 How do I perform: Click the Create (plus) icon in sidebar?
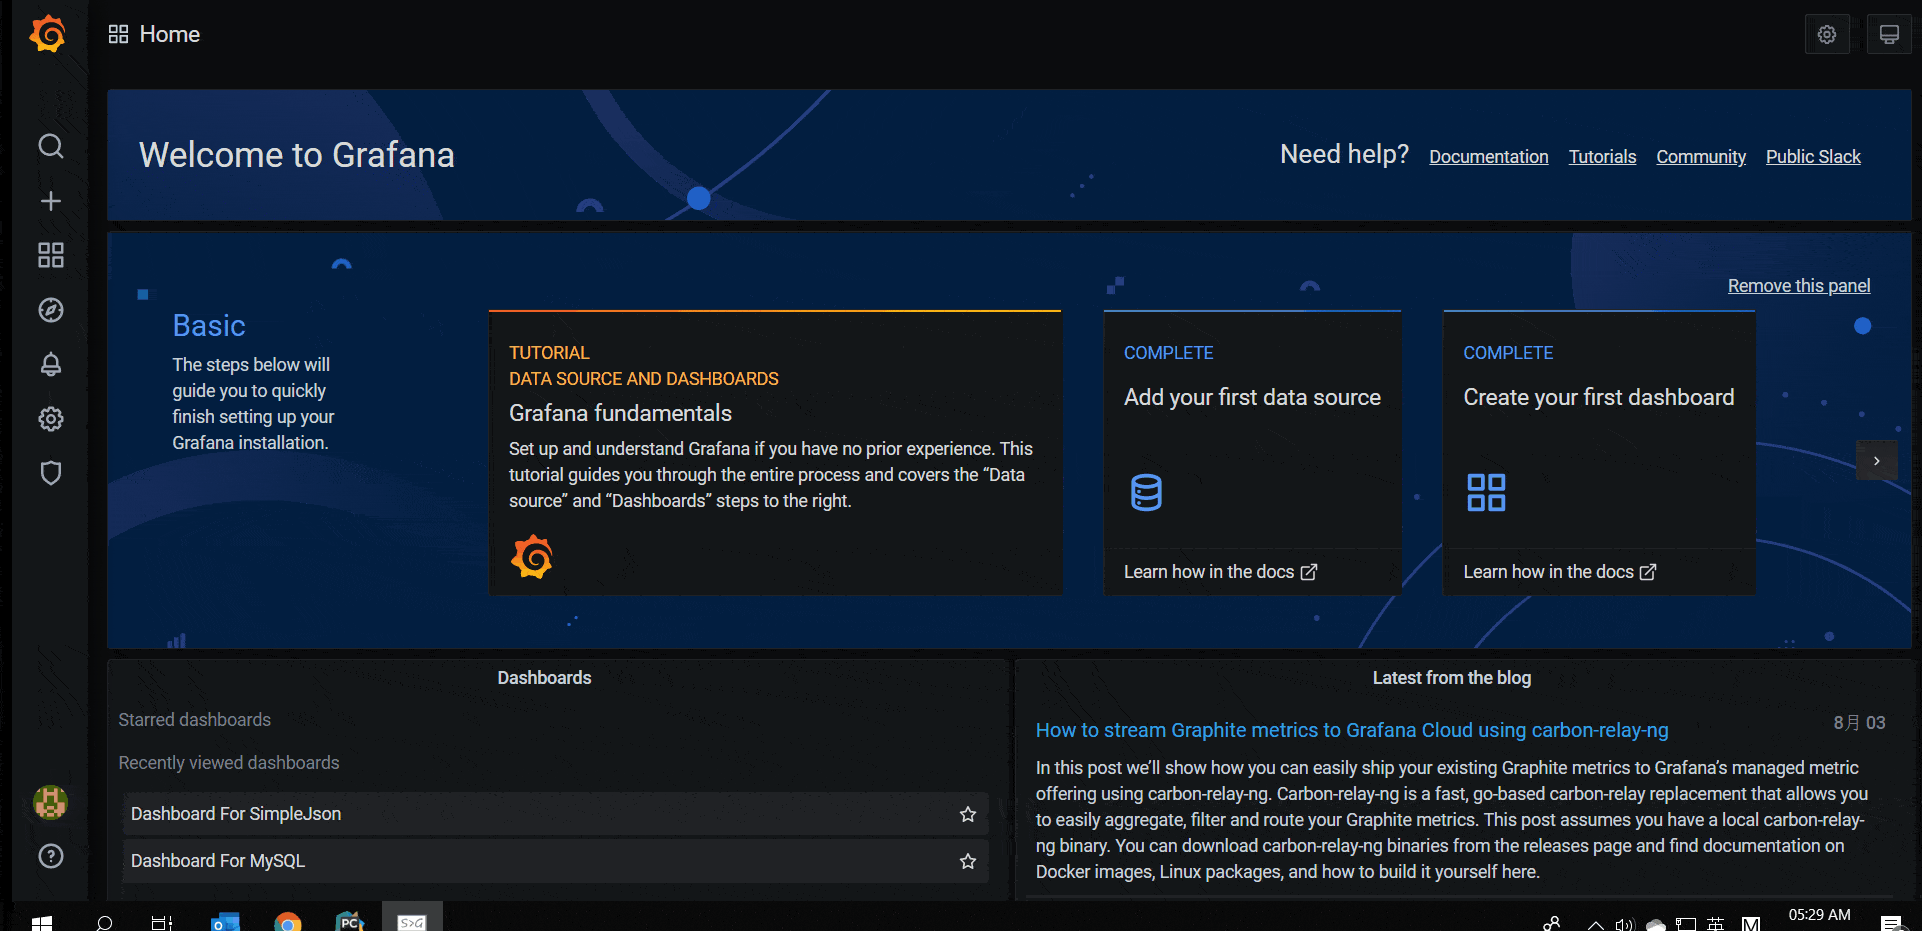50,200
